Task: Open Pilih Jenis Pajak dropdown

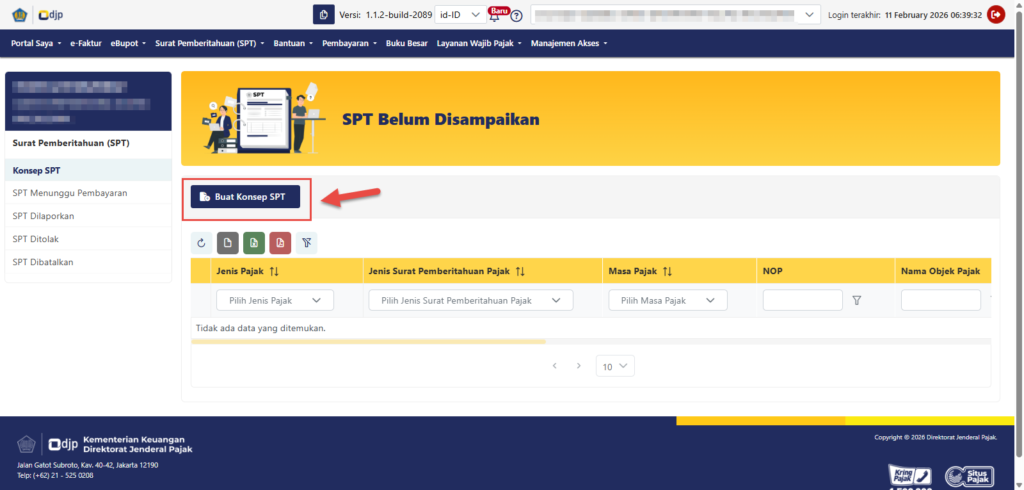Action: tap(274, 300)
